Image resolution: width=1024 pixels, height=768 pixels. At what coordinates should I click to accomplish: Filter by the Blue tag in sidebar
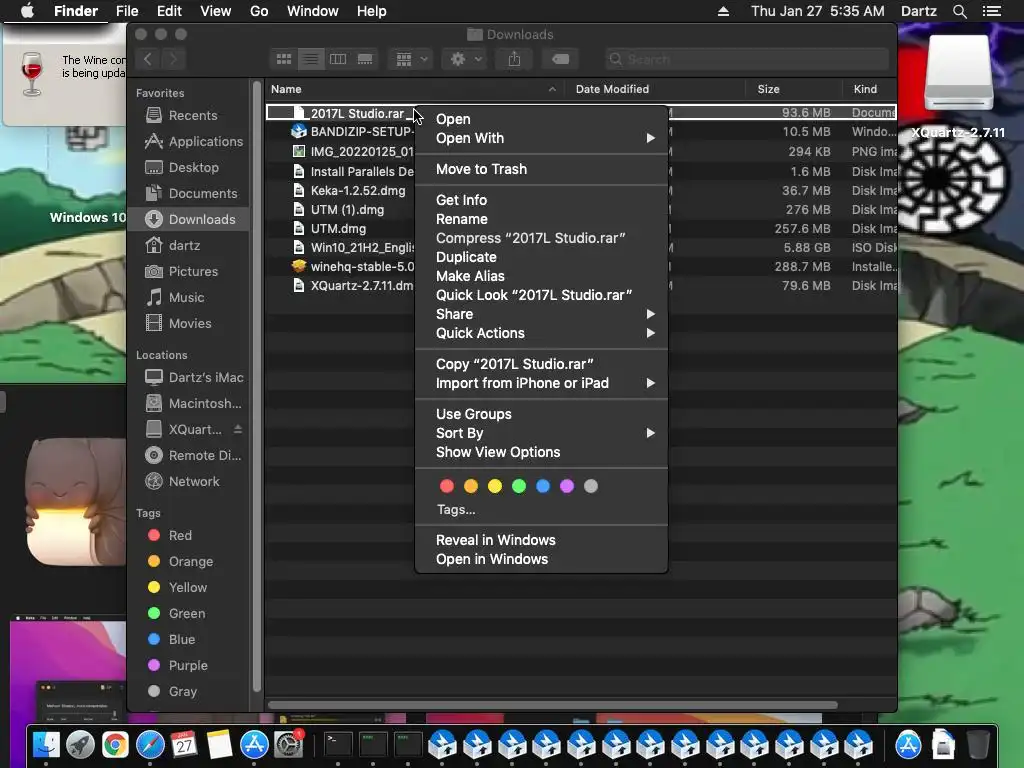(189, 639)
